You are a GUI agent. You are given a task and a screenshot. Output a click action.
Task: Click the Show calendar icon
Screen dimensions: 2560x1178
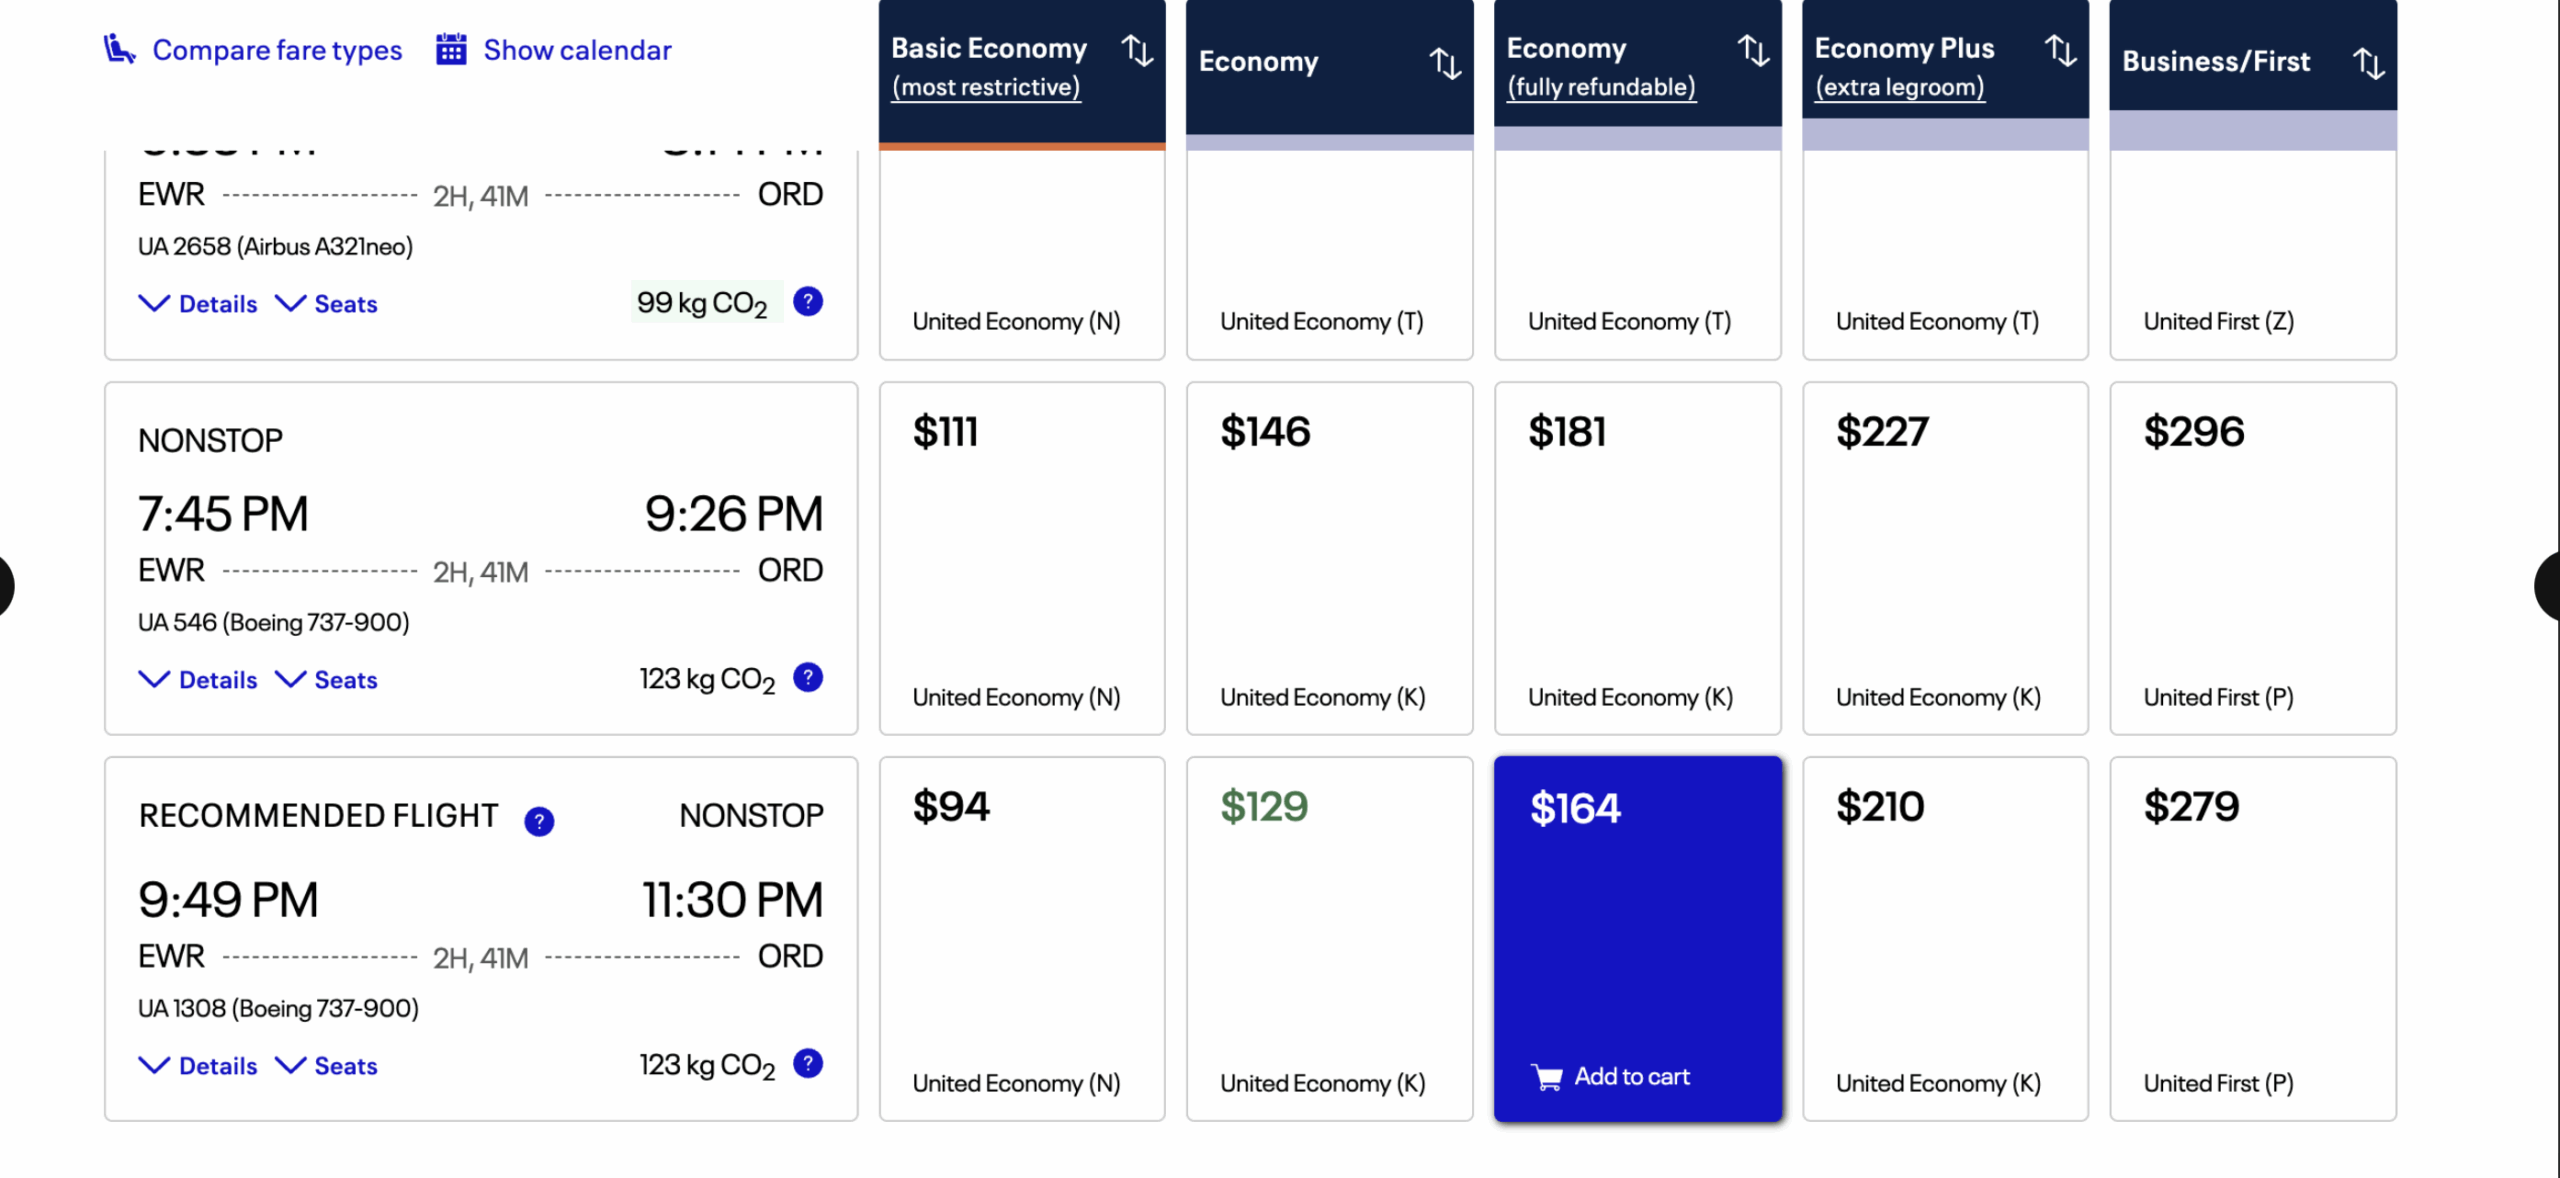(x=451, y=49)
